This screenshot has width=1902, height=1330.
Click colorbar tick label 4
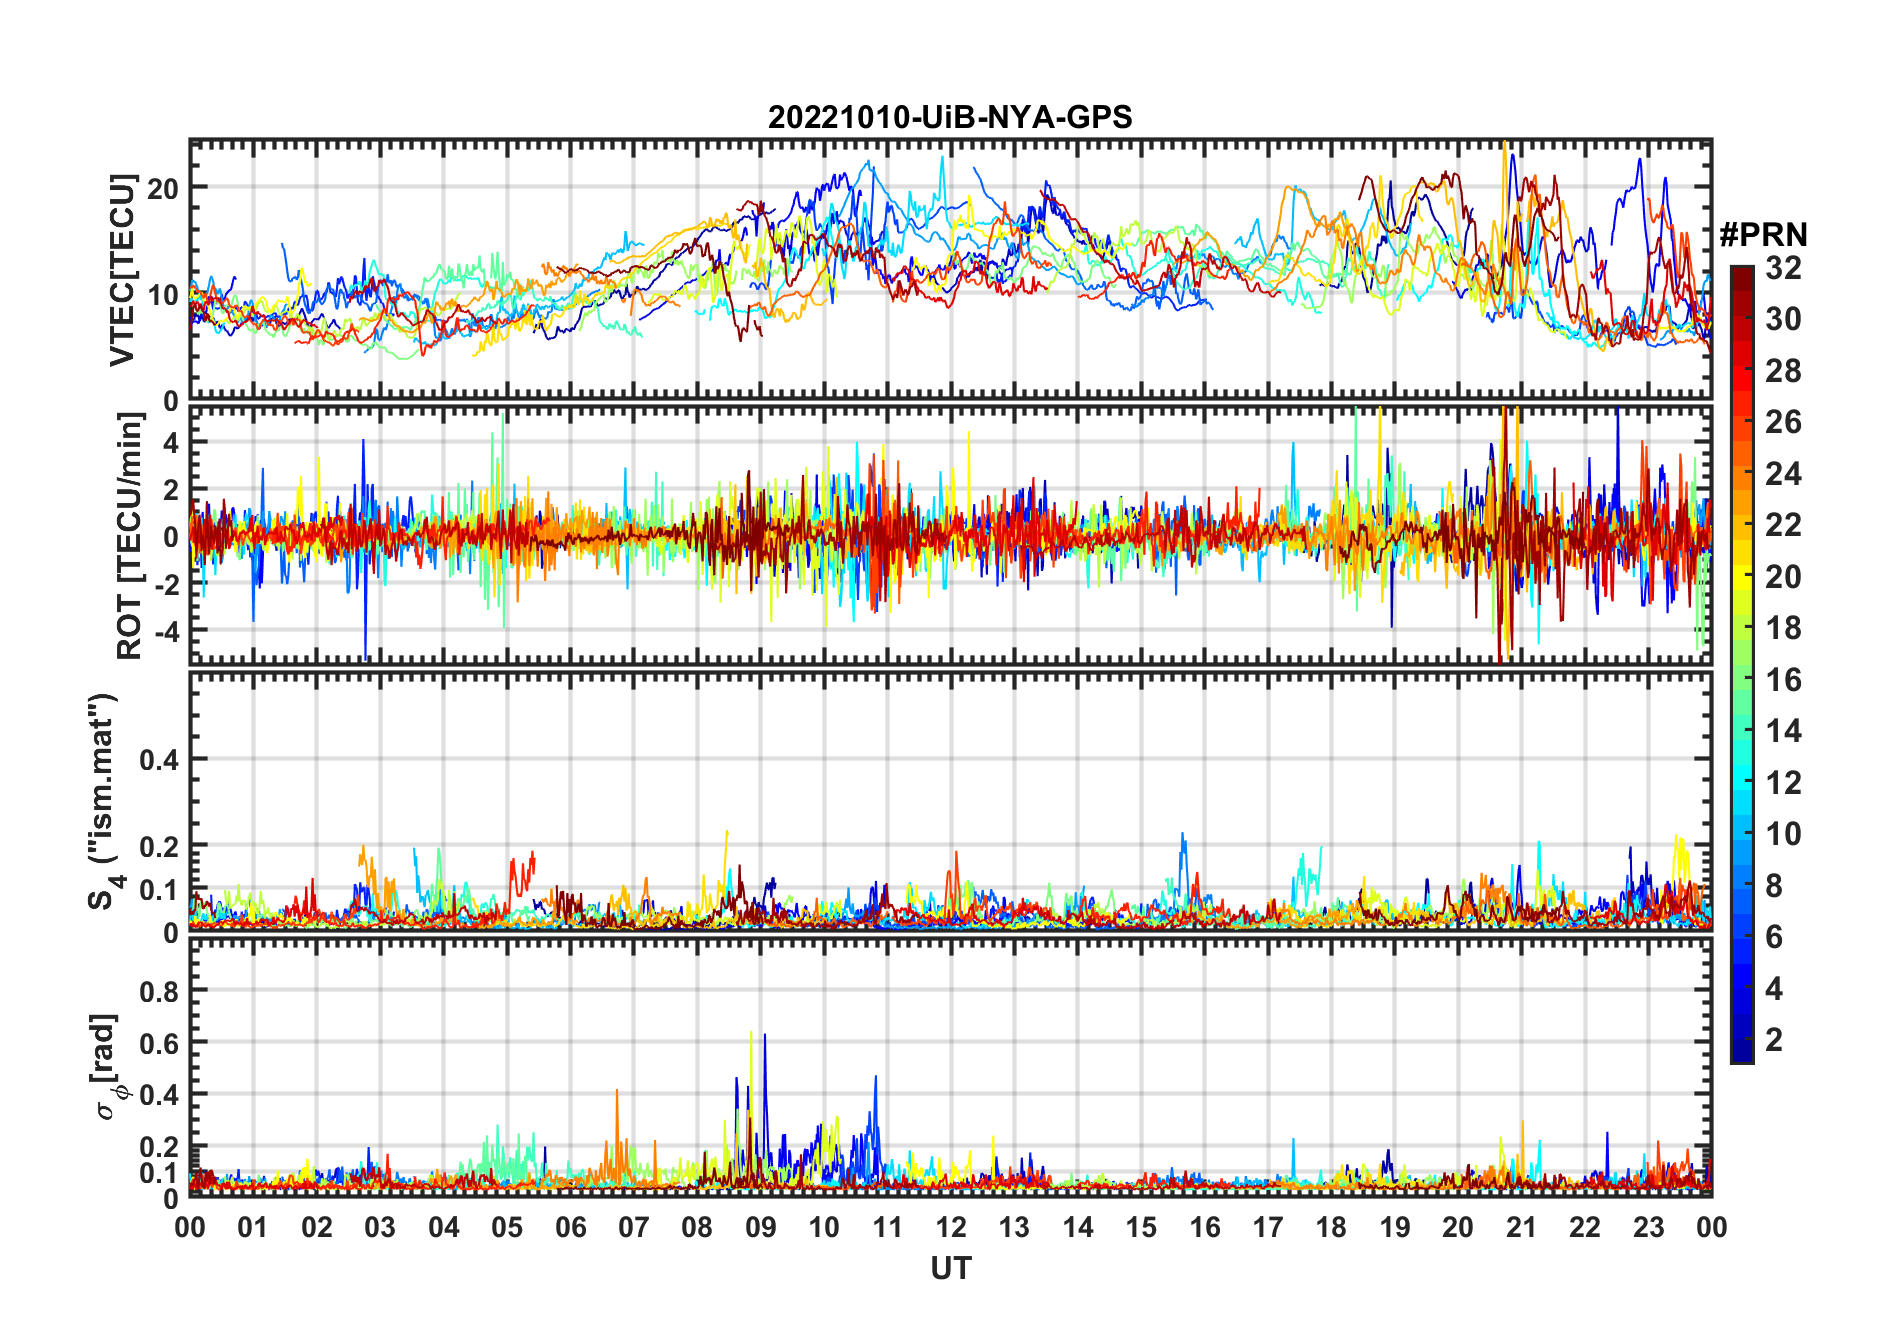pos(1774,988)
